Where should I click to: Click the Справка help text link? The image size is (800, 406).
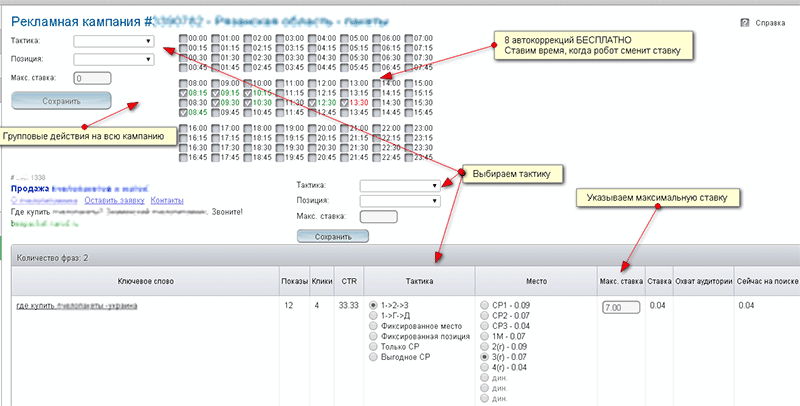click(770, 23)
